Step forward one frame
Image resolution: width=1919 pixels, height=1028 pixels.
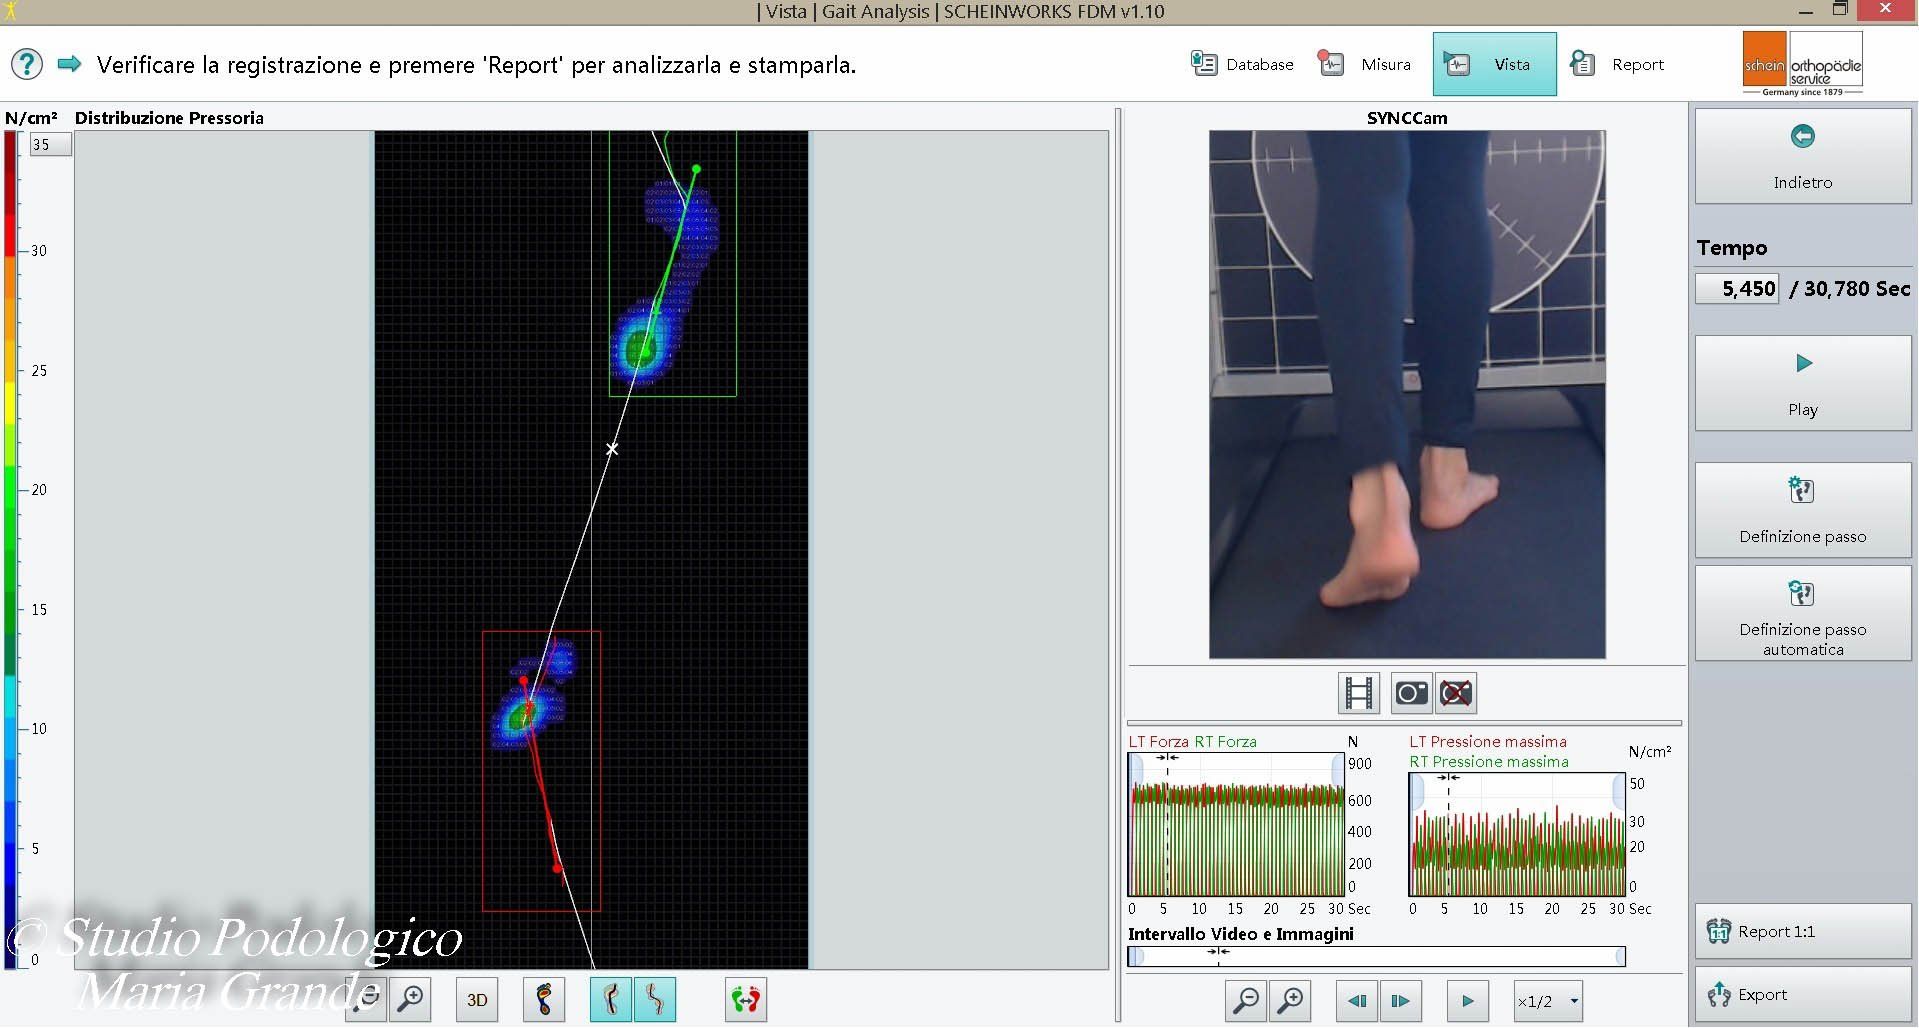coord(1400,1000)
